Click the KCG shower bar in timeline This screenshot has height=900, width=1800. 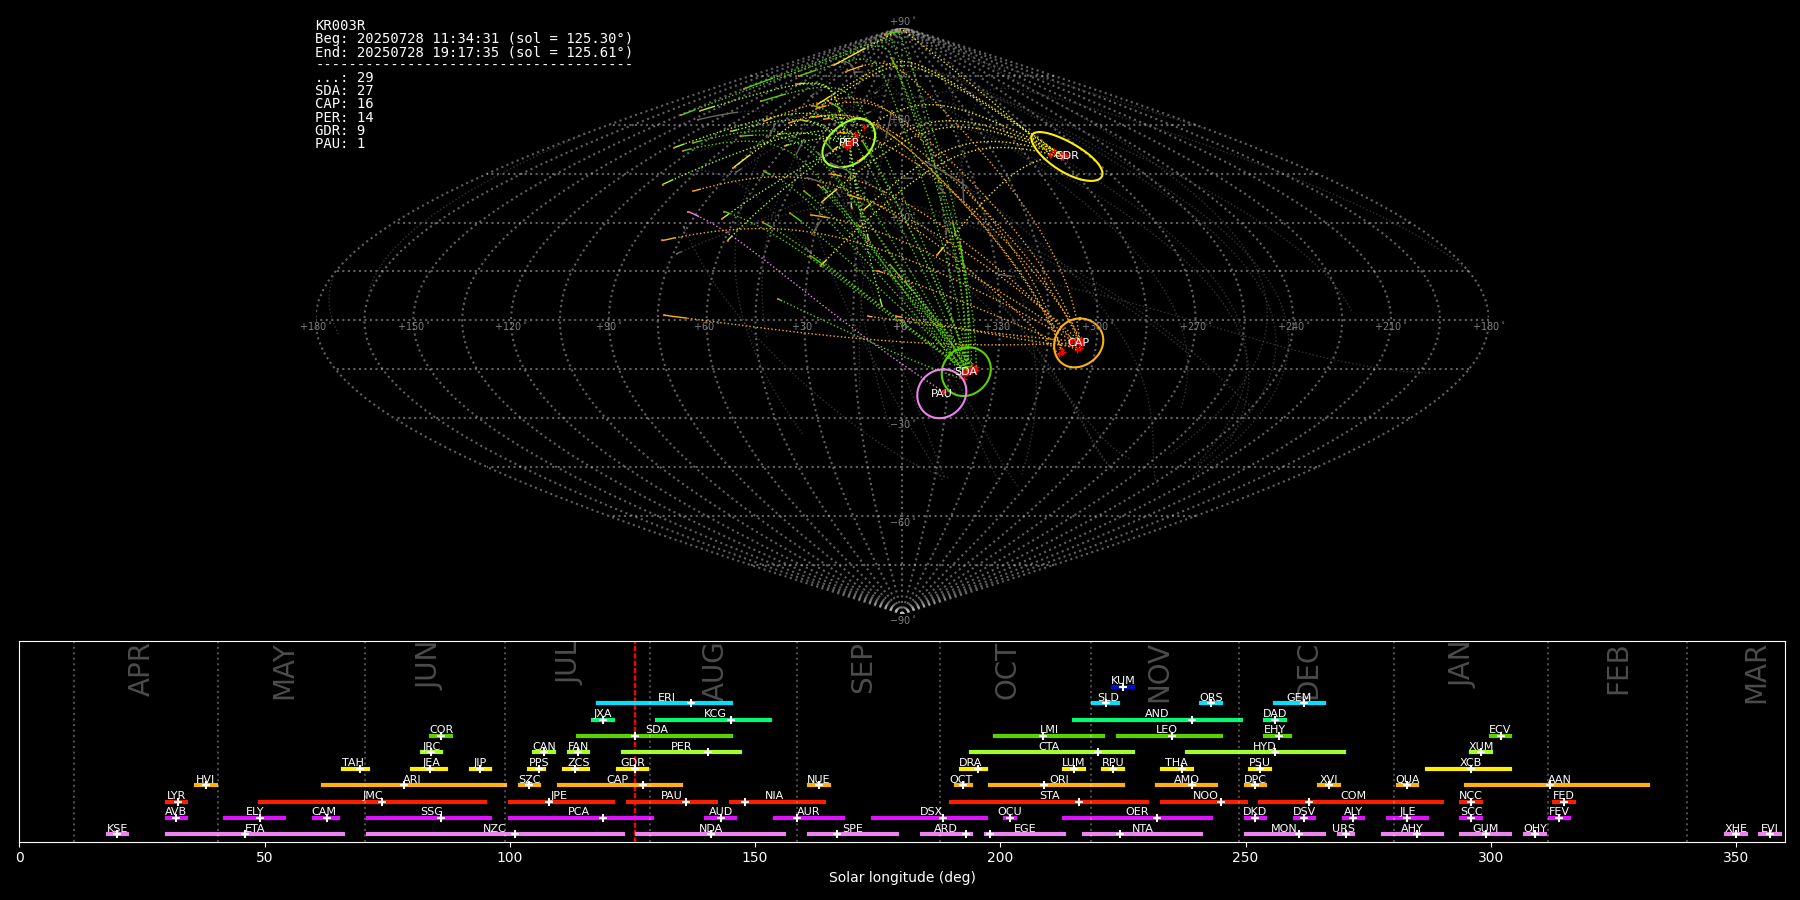(x=713, y=719)
